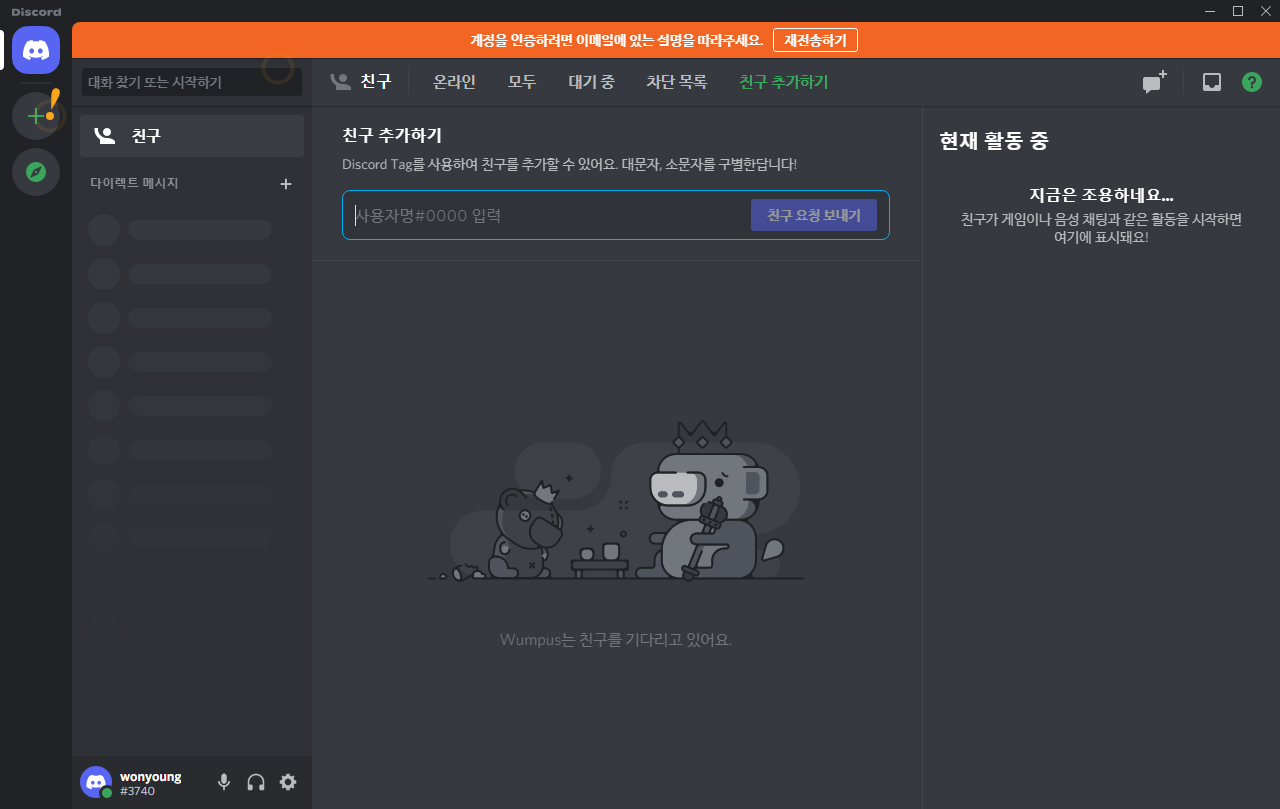Image resolution: width=1280 pixels, height=809 pixels.
Task: Focus the 사용자명#0000 입력 field
Action: pyautogui.click(x=550, y=215)
